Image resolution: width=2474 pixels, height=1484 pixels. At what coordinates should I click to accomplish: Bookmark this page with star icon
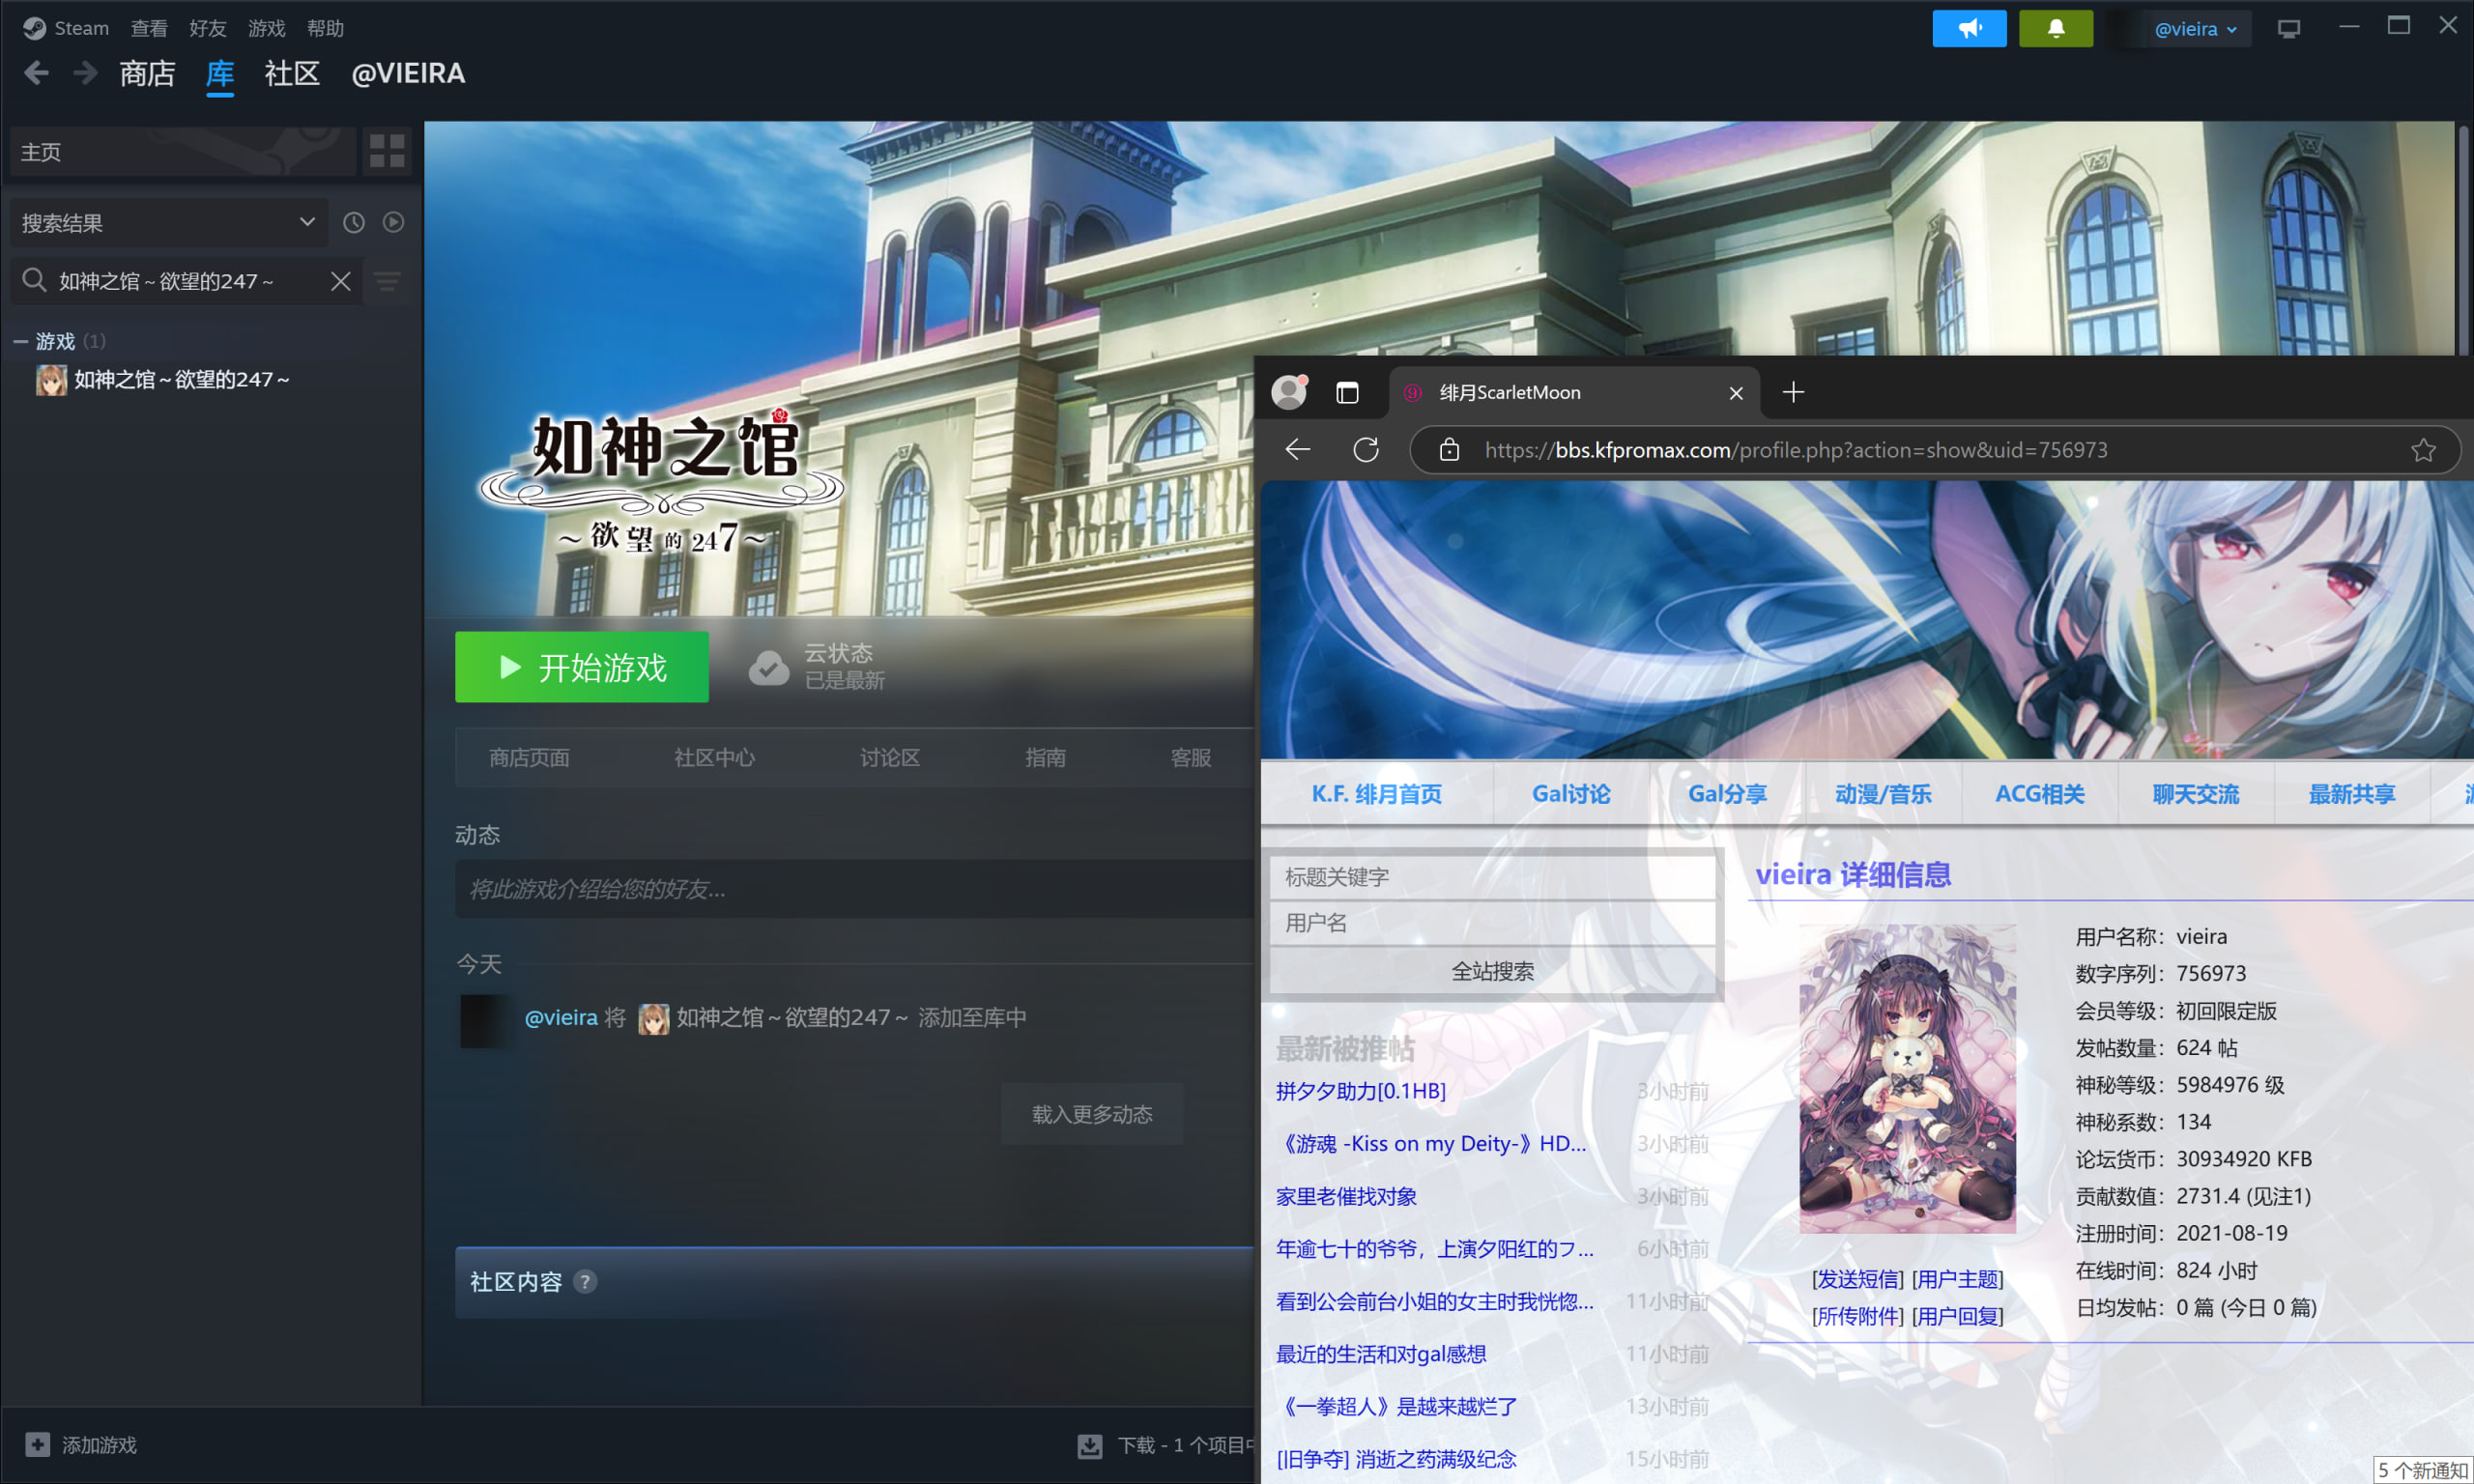2422,450
